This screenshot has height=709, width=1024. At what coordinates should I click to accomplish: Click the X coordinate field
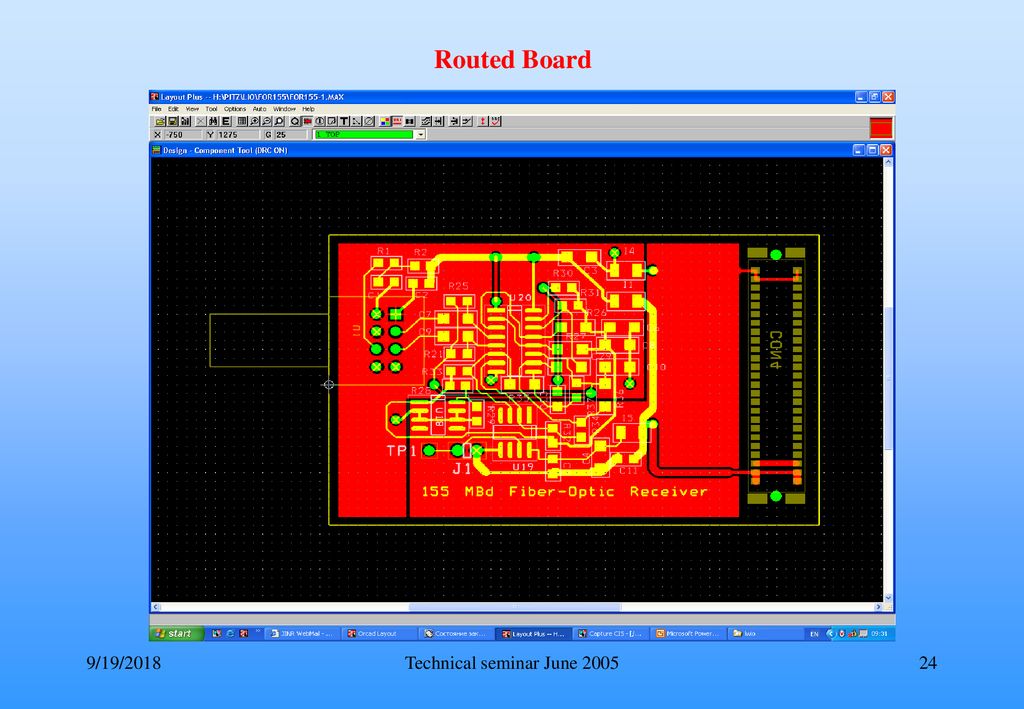tap(182, 134)
